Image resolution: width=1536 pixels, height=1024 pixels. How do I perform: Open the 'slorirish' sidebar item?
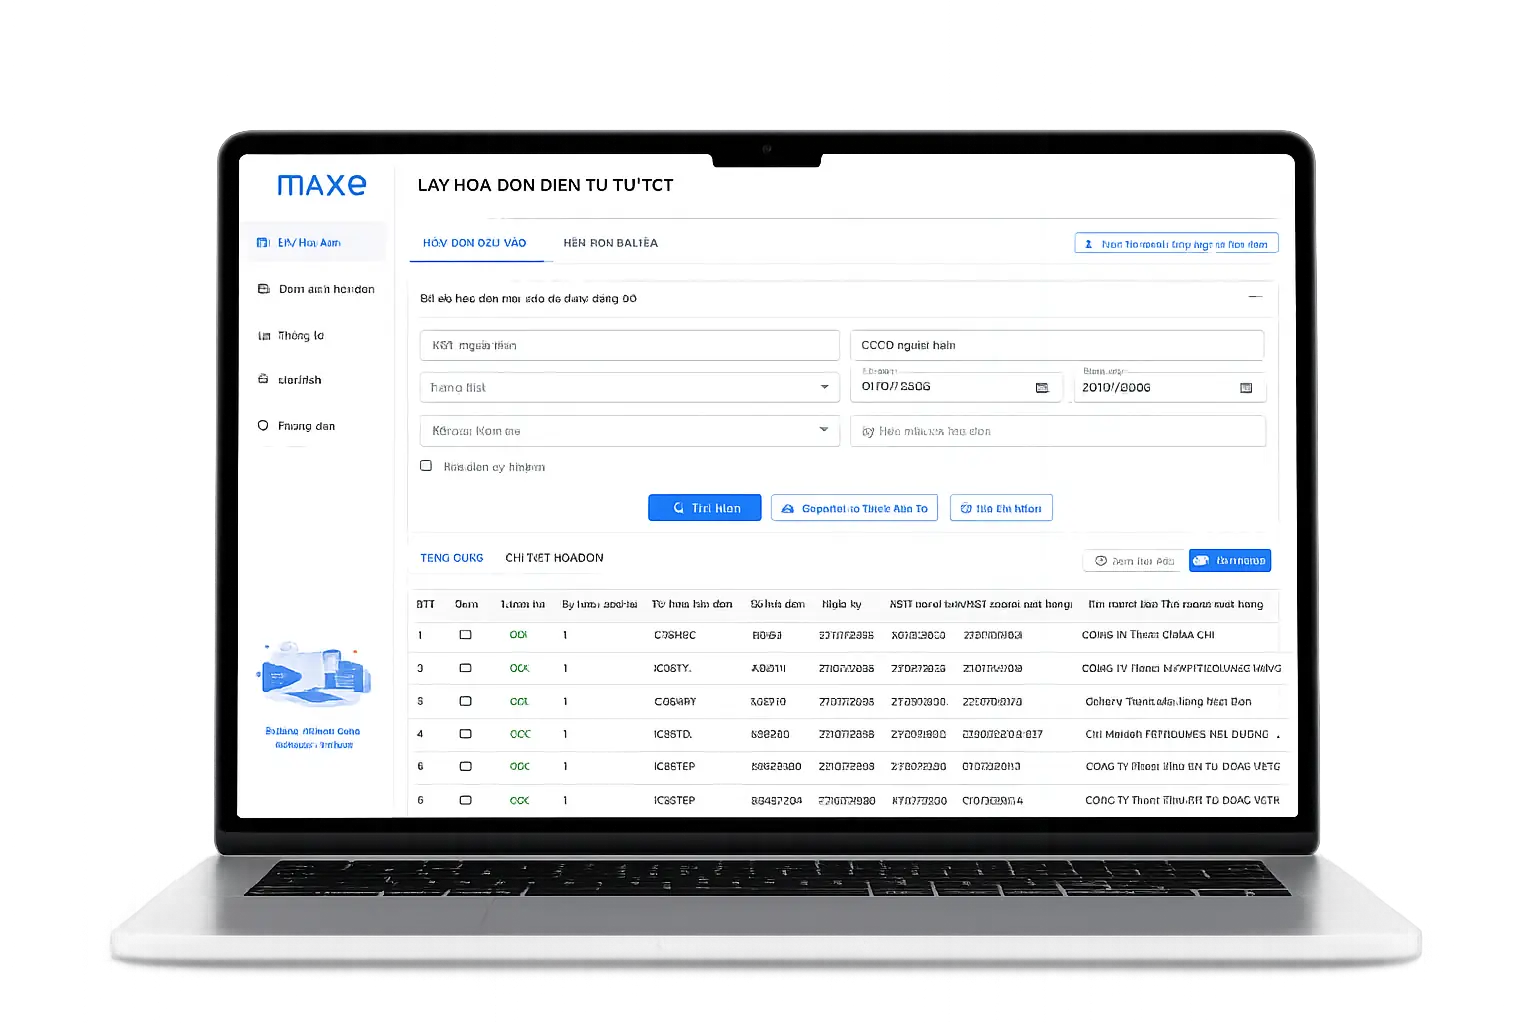[290, 380]
